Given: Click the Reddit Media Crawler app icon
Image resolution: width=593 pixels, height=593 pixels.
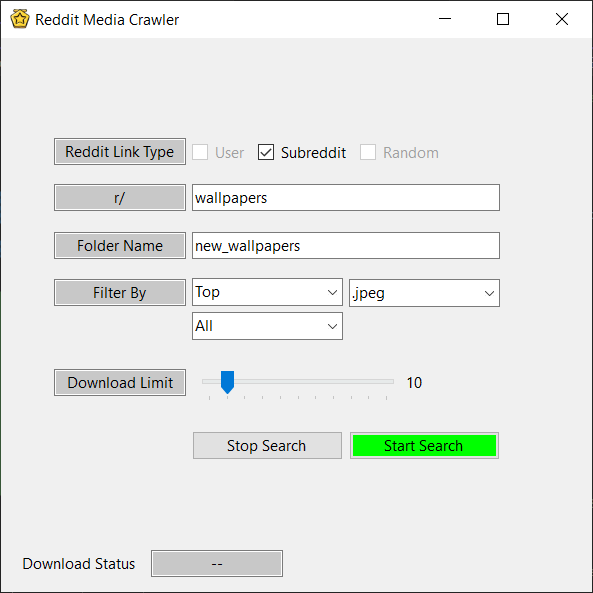Looking at the screenshot, I should (x=20, y=19).
